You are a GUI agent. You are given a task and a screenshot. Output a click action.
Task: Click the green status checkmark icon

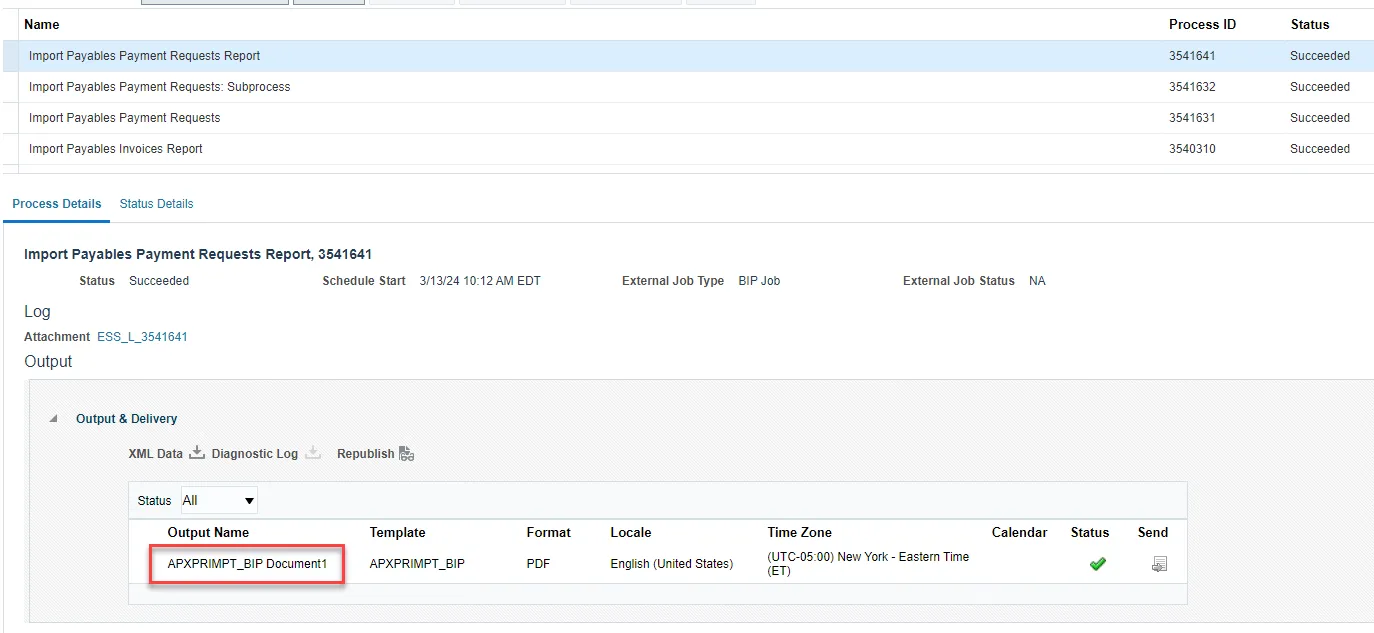point(1097,564)
